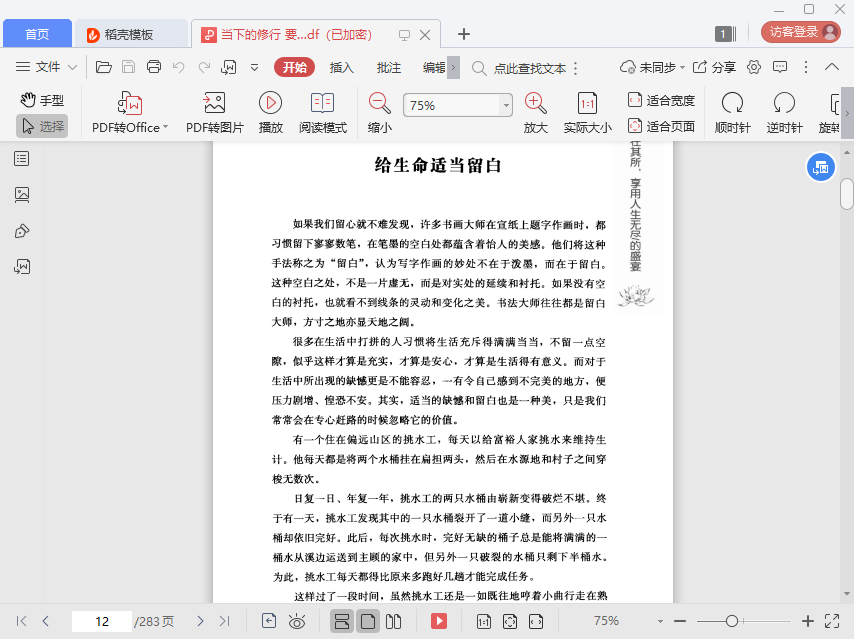
Task: Open the PDF转Office converter
Action: 130,113
